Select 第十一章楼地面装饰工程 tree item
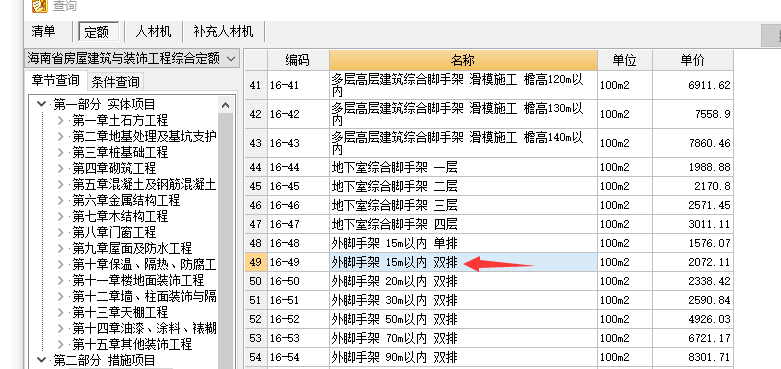This screenshot has height=369, width=781. 138,280
